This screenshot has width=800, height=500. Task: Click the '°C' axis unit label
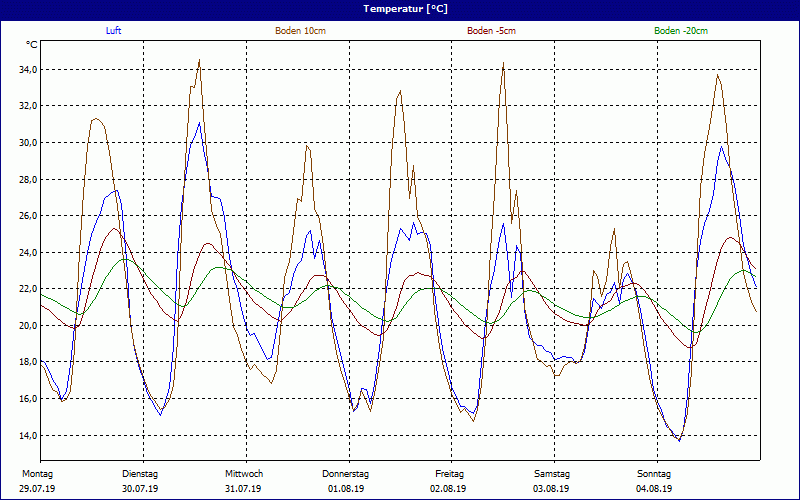tap(32, 45)
